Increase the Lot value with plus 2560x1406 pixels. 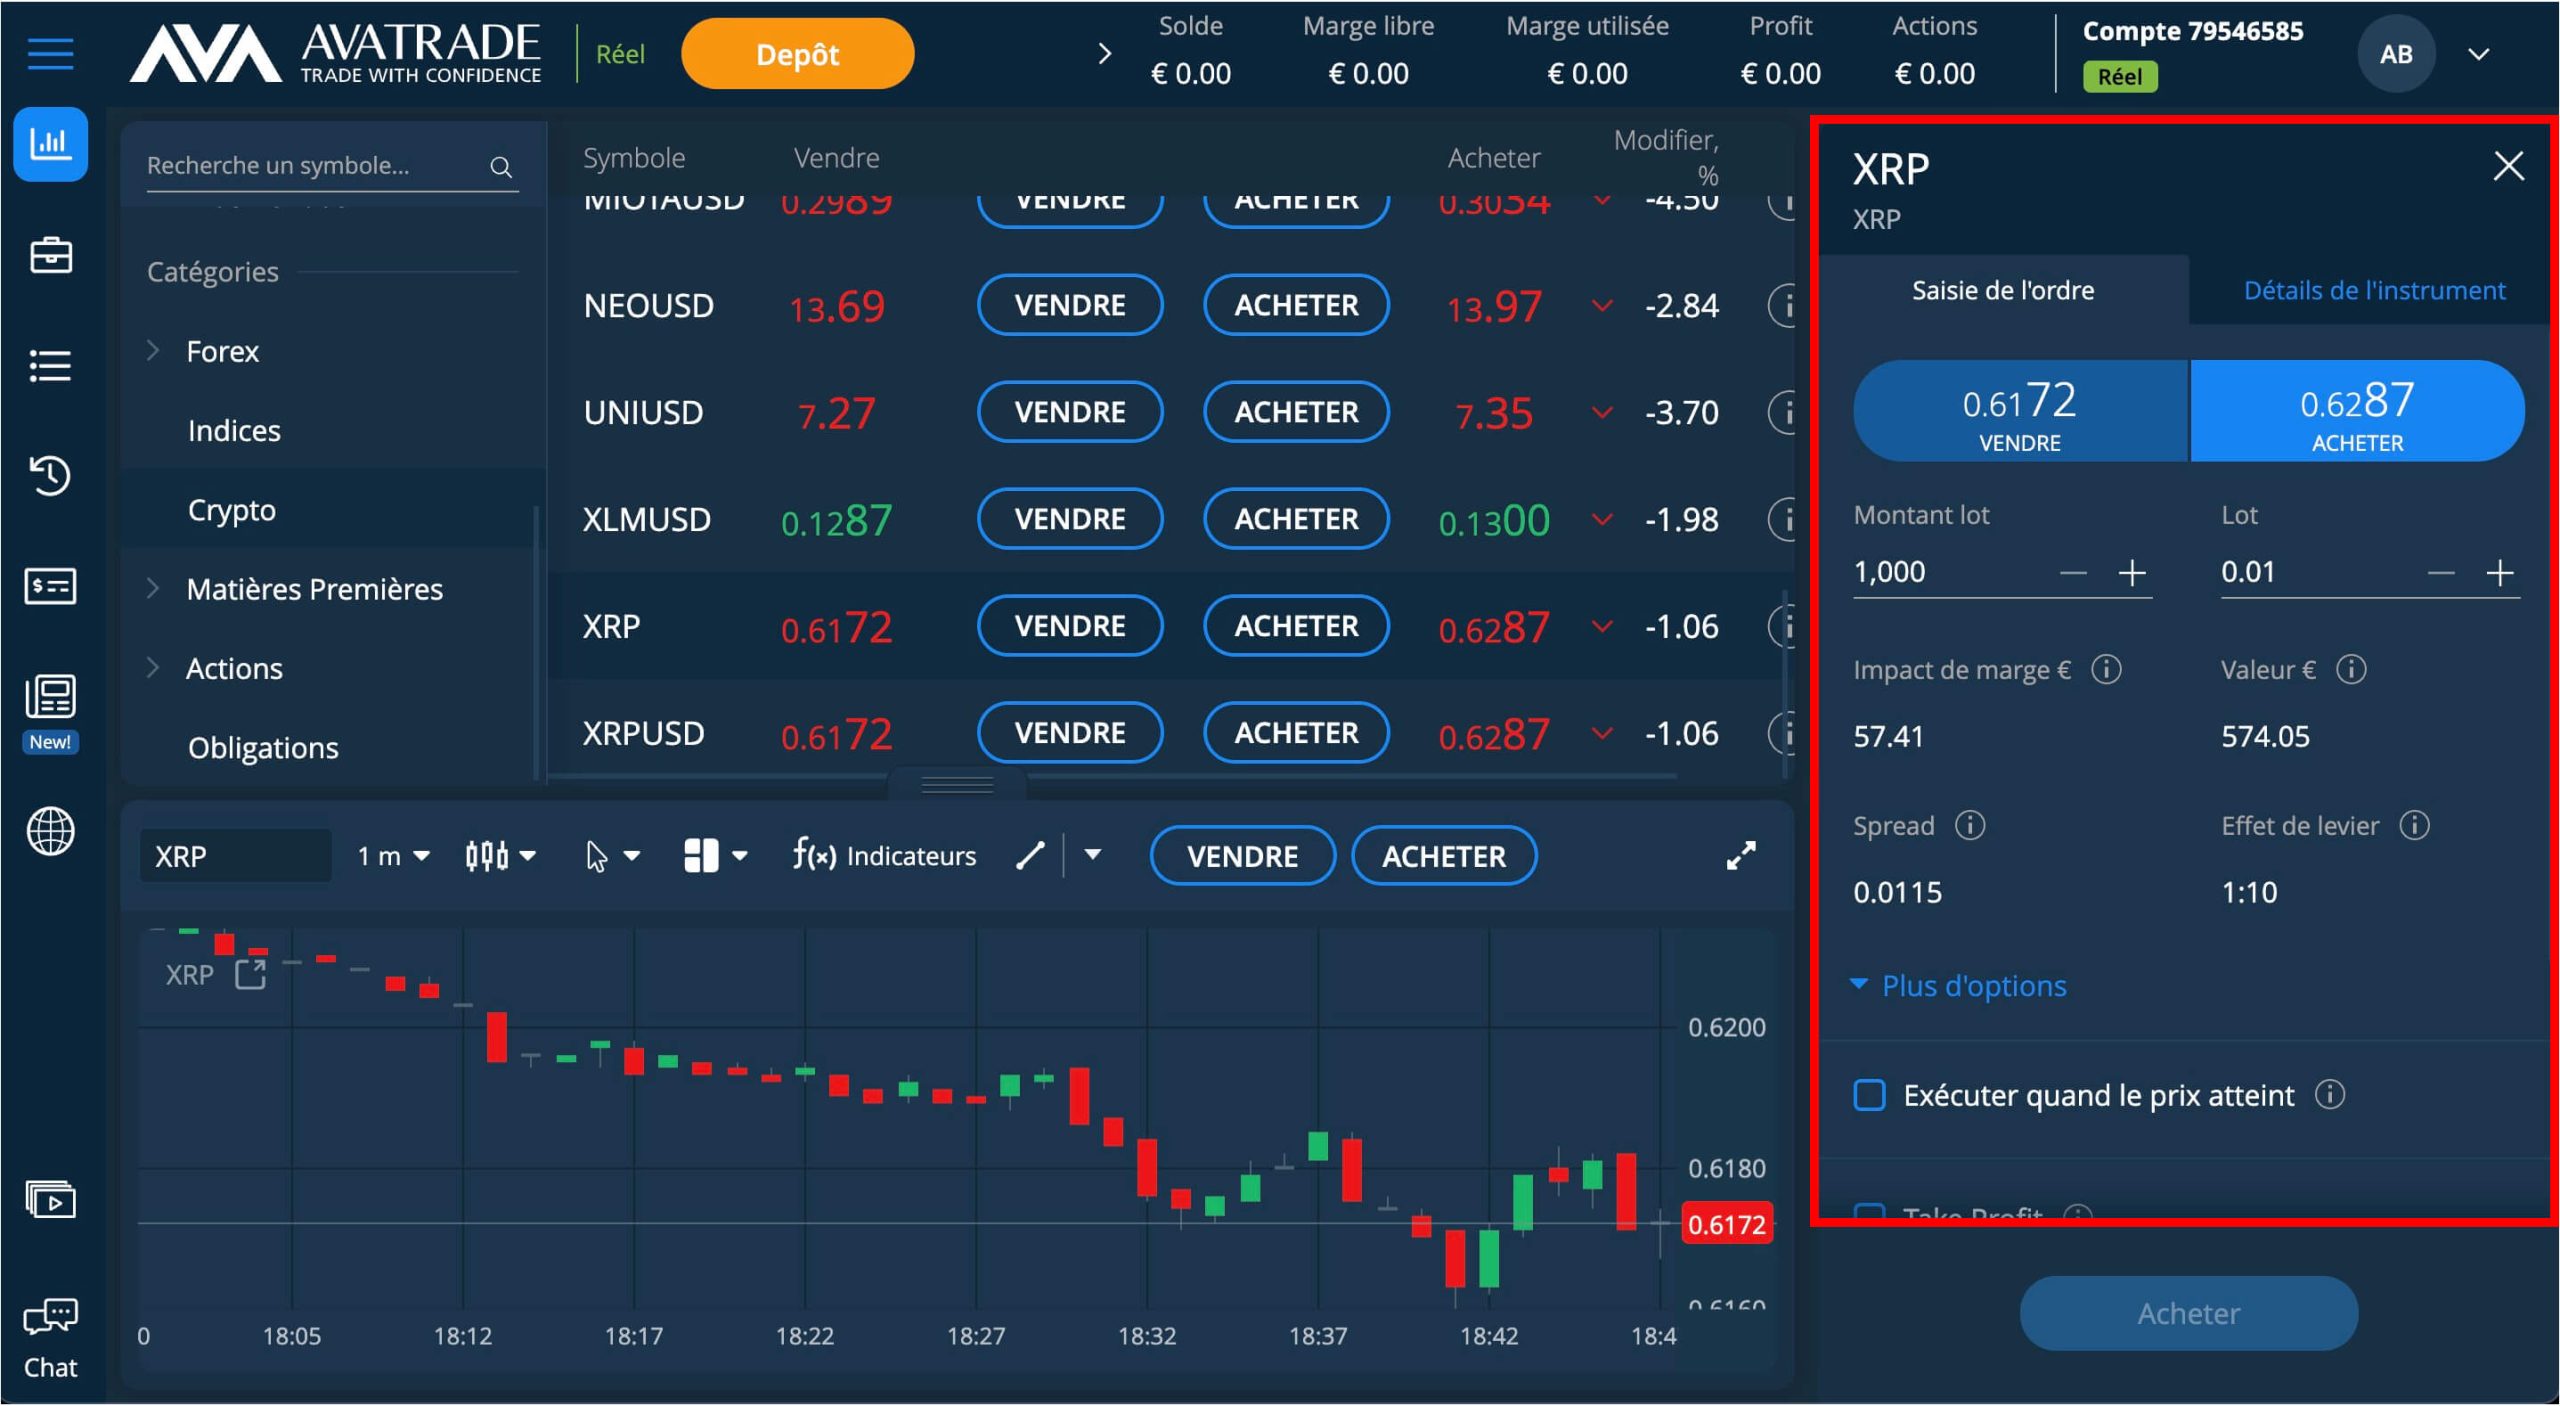click(x=2499, y=573)
